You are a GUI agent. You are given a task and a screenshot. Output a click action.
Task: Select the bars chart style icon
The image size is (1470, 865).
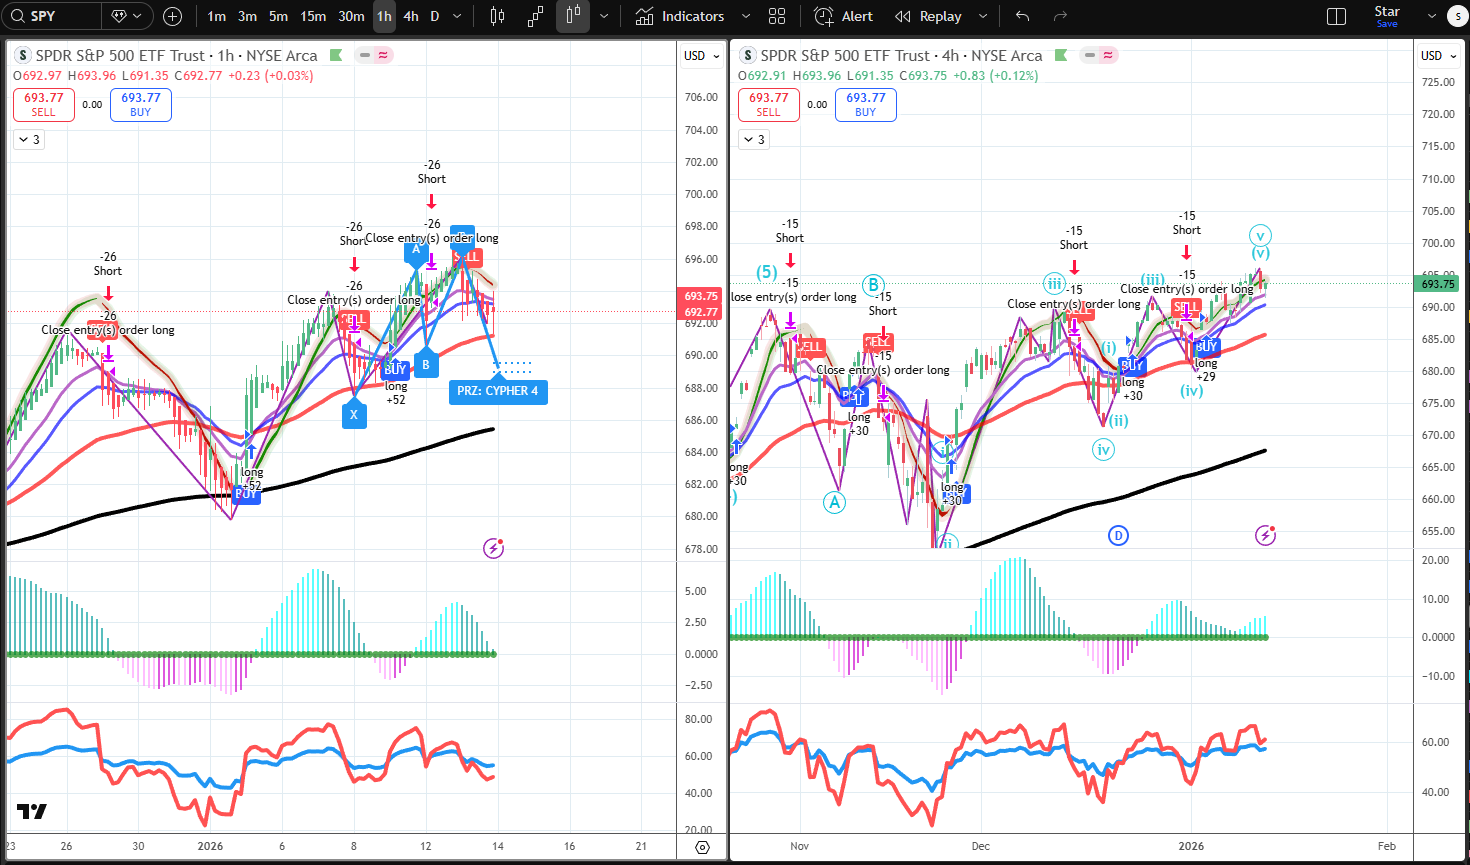click(498, 16)
